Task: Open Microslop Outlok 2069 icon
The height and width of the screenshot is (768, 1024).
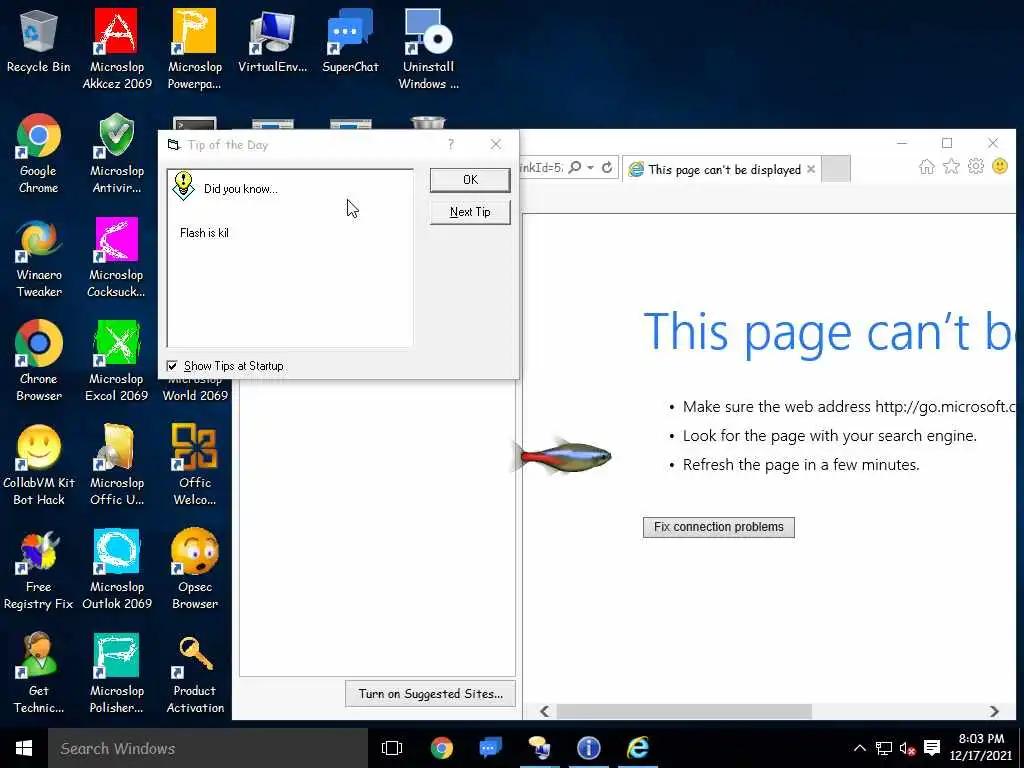Action: click(117, 569)
